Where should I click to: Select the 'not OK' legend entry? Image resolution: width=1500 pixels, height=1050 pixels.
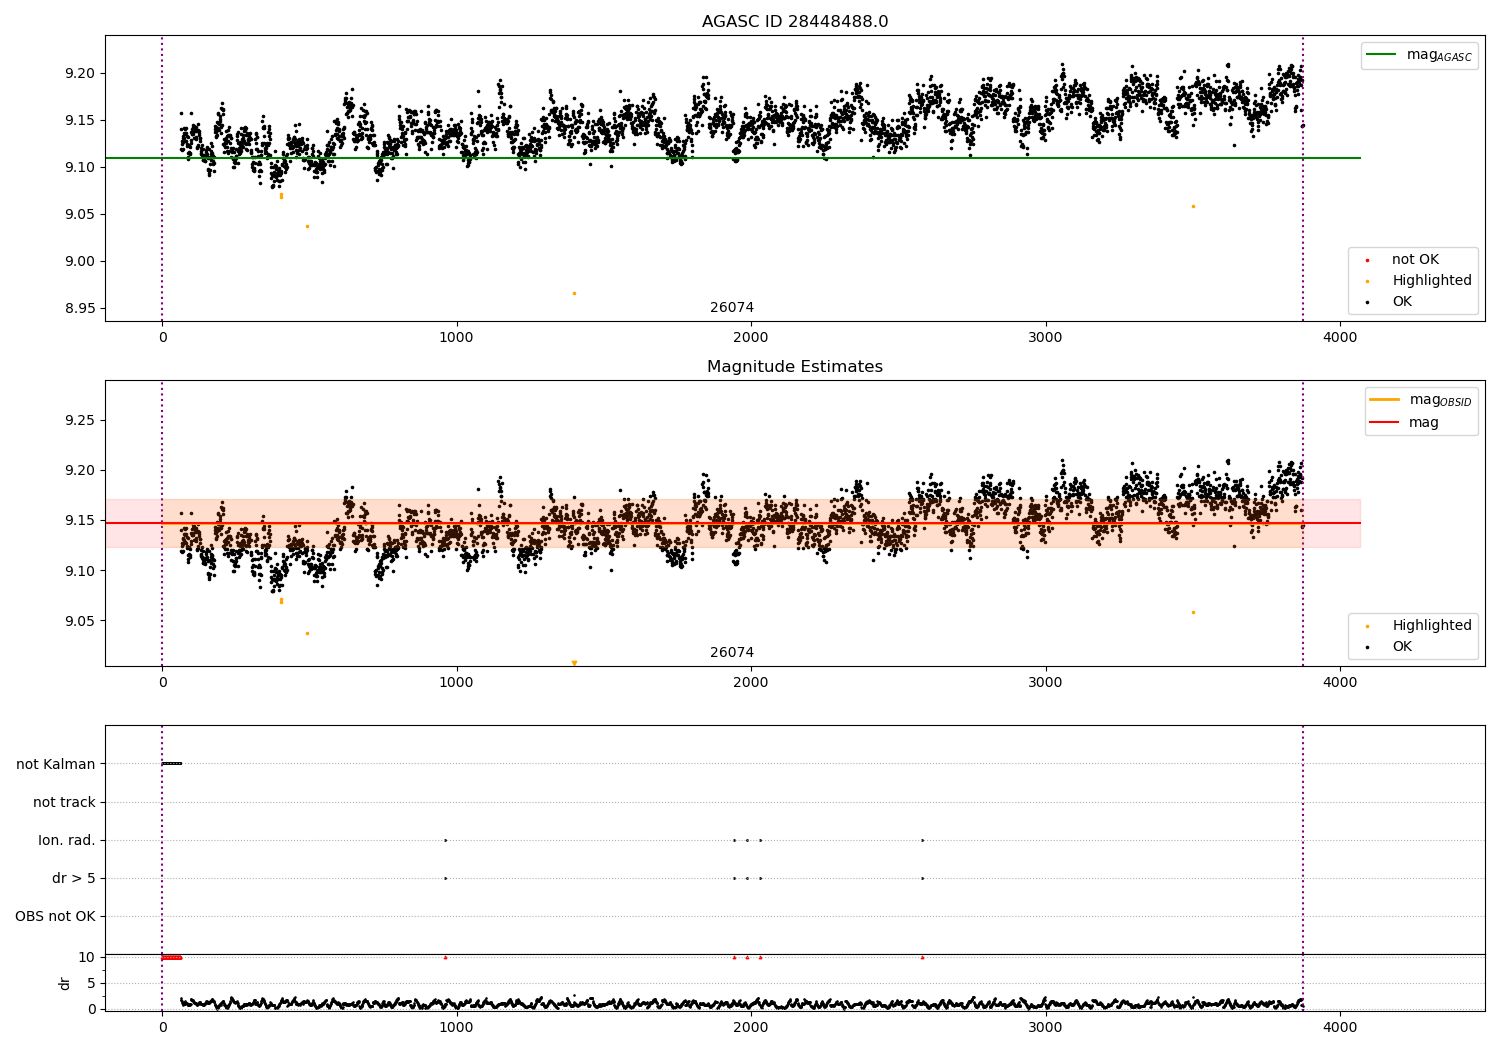point(1415,260)
